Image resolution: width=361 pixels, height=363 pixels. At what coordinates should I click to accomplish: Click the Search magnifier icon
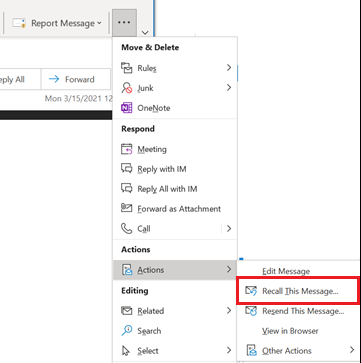pos(127,331)
